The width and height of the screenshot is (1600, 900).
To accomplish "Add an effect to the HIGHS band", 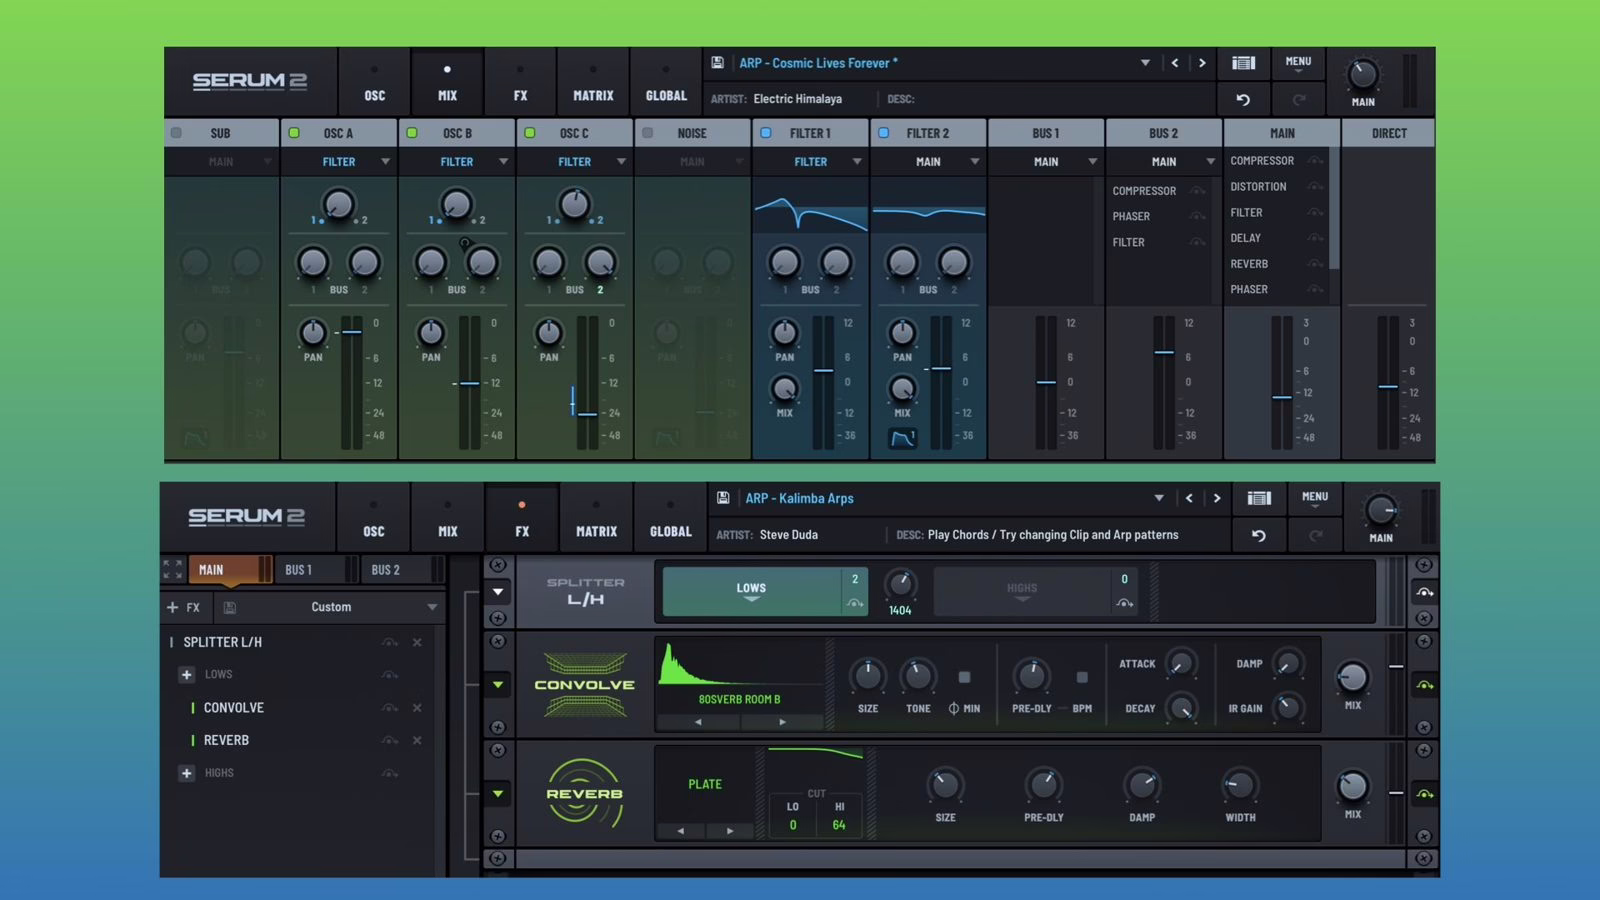I will 186,773.
